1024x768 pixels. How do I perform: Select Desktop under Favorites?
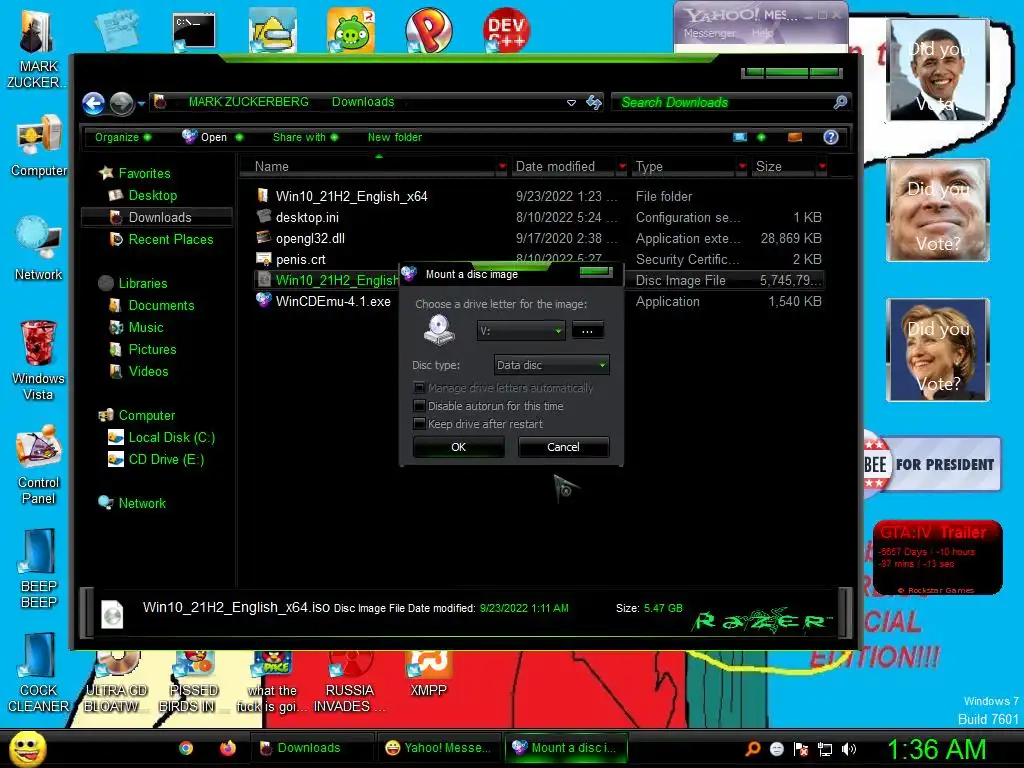pos(153,195)
